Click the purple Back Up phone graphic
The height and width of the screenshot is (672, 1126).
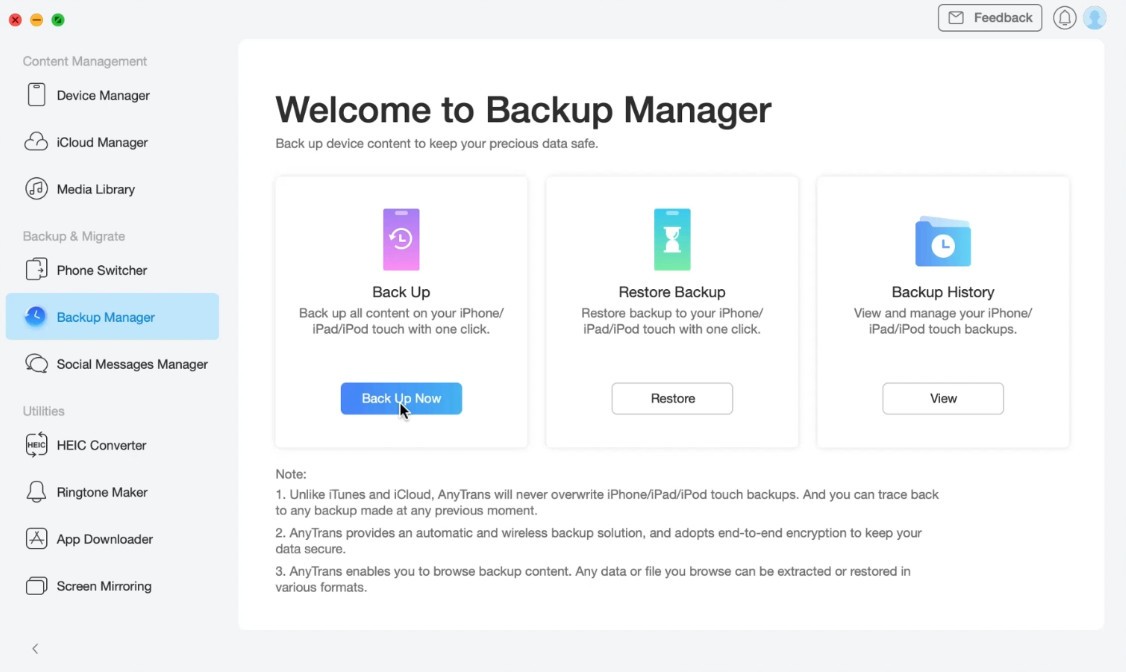(x=401, y=240)
